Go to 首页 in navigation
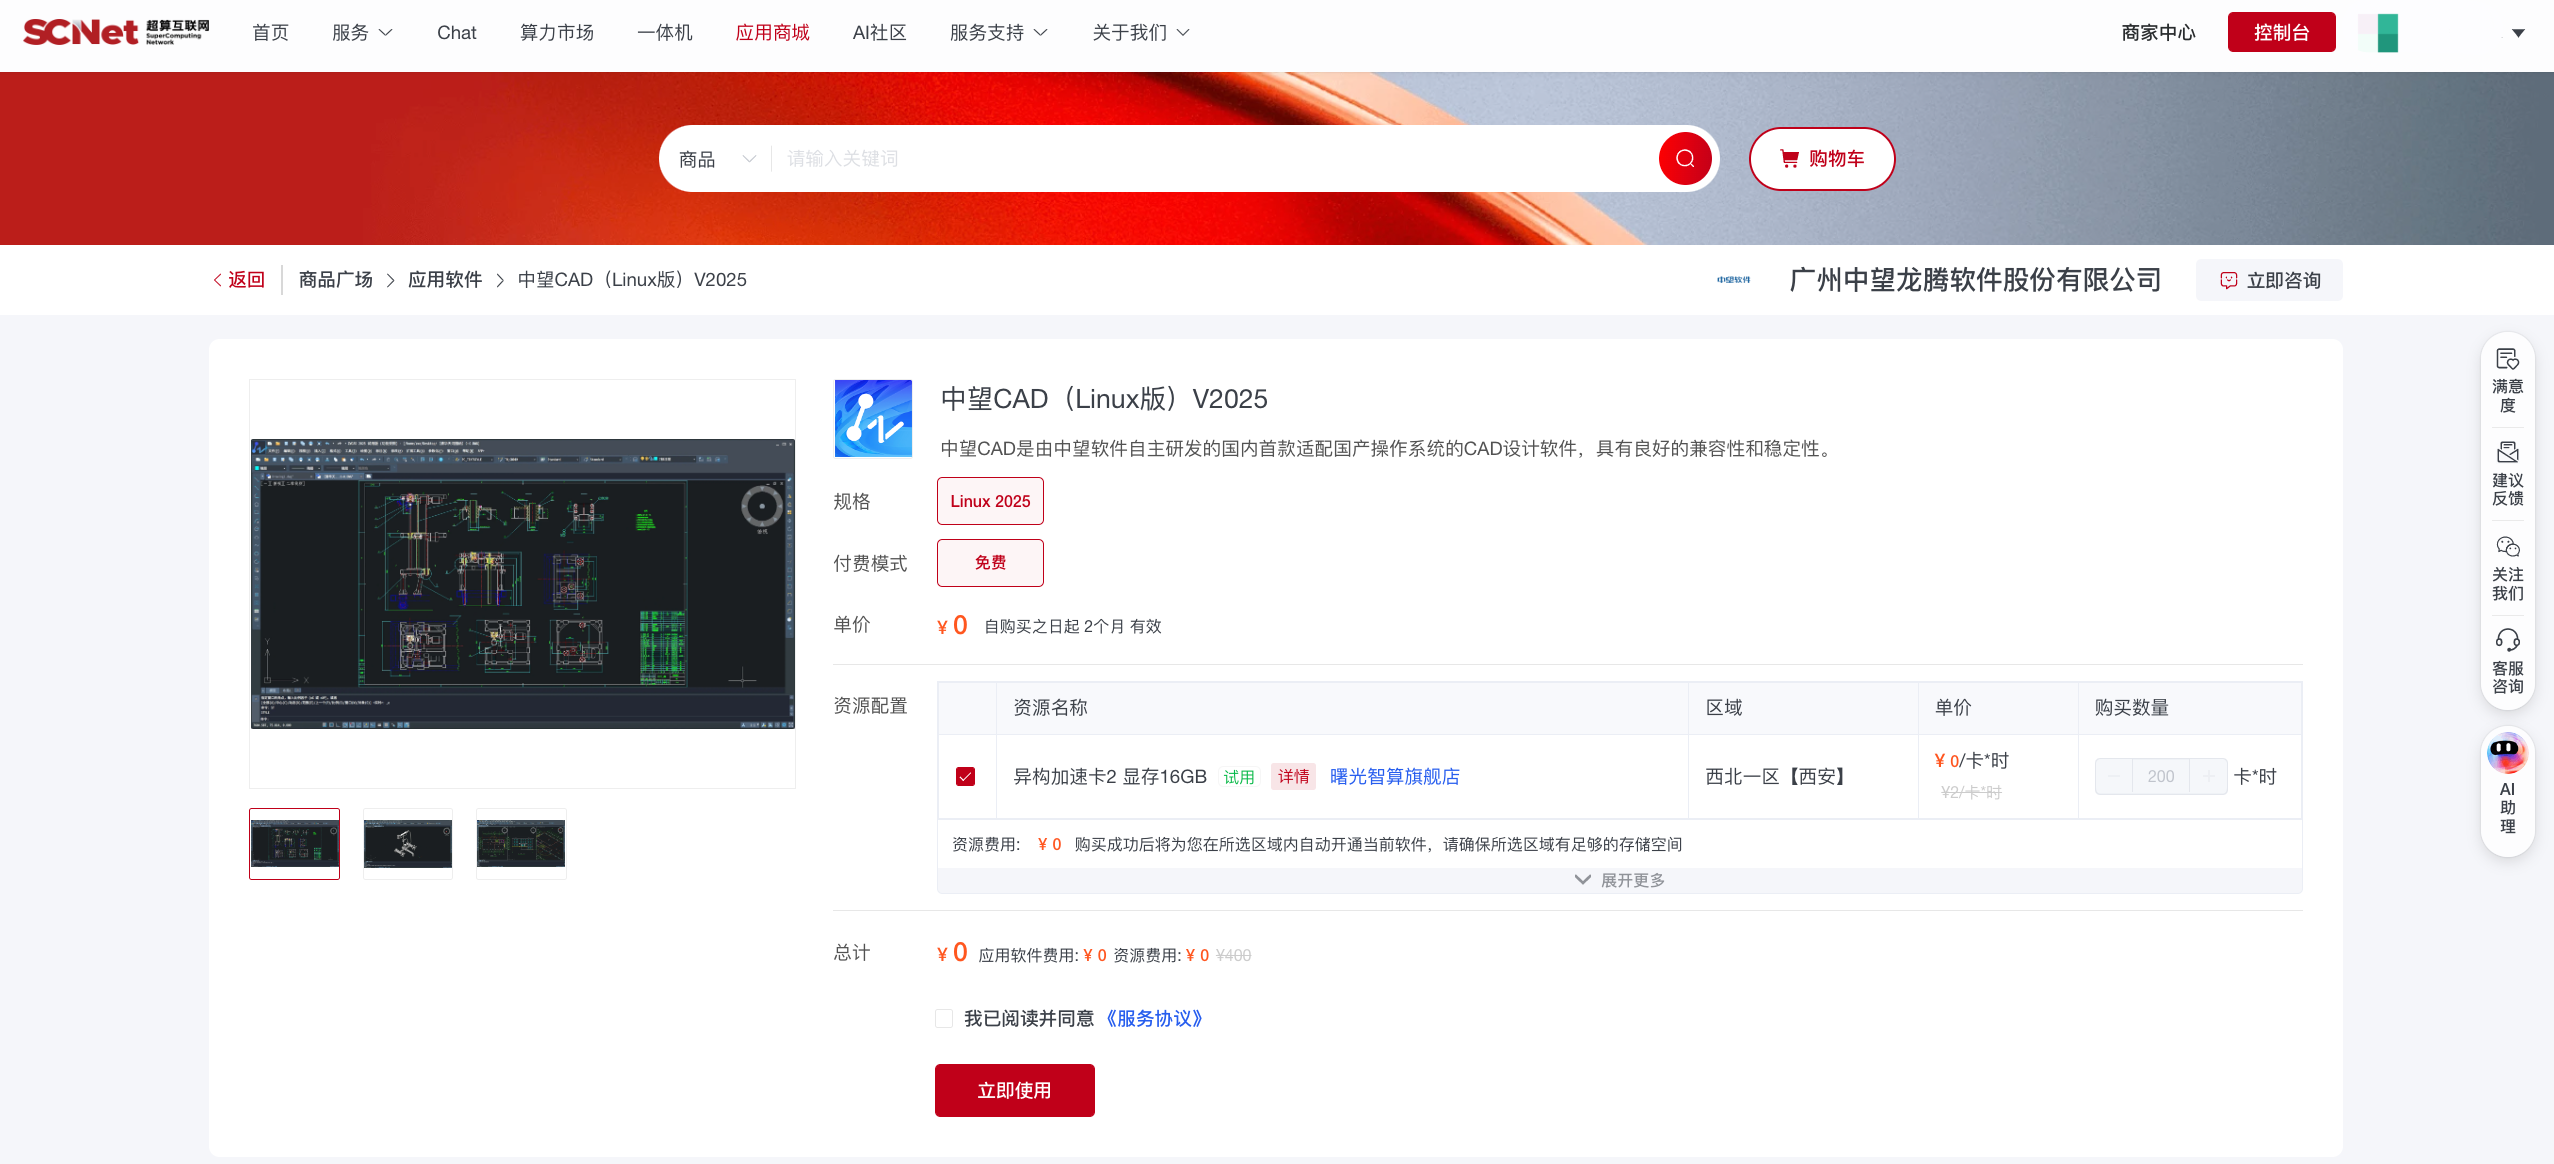The width and height of the screenshot is (2554, 1164). 270,33
